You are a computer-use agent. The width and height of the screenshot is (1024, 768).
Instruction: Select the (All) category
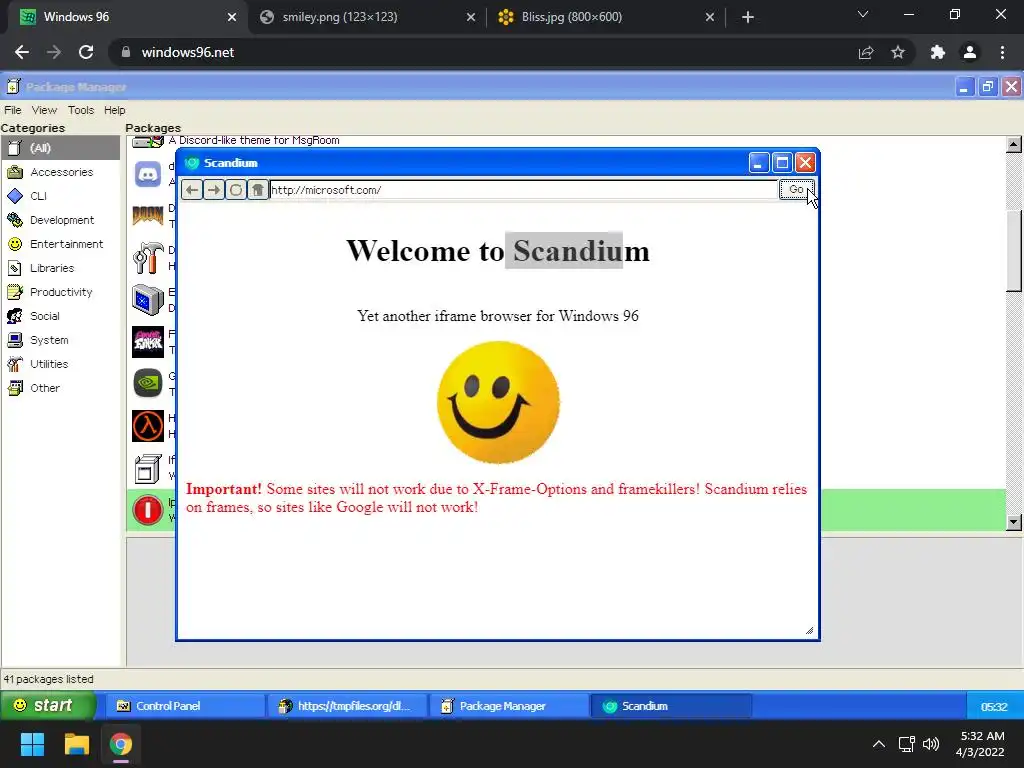pos(61,148)
